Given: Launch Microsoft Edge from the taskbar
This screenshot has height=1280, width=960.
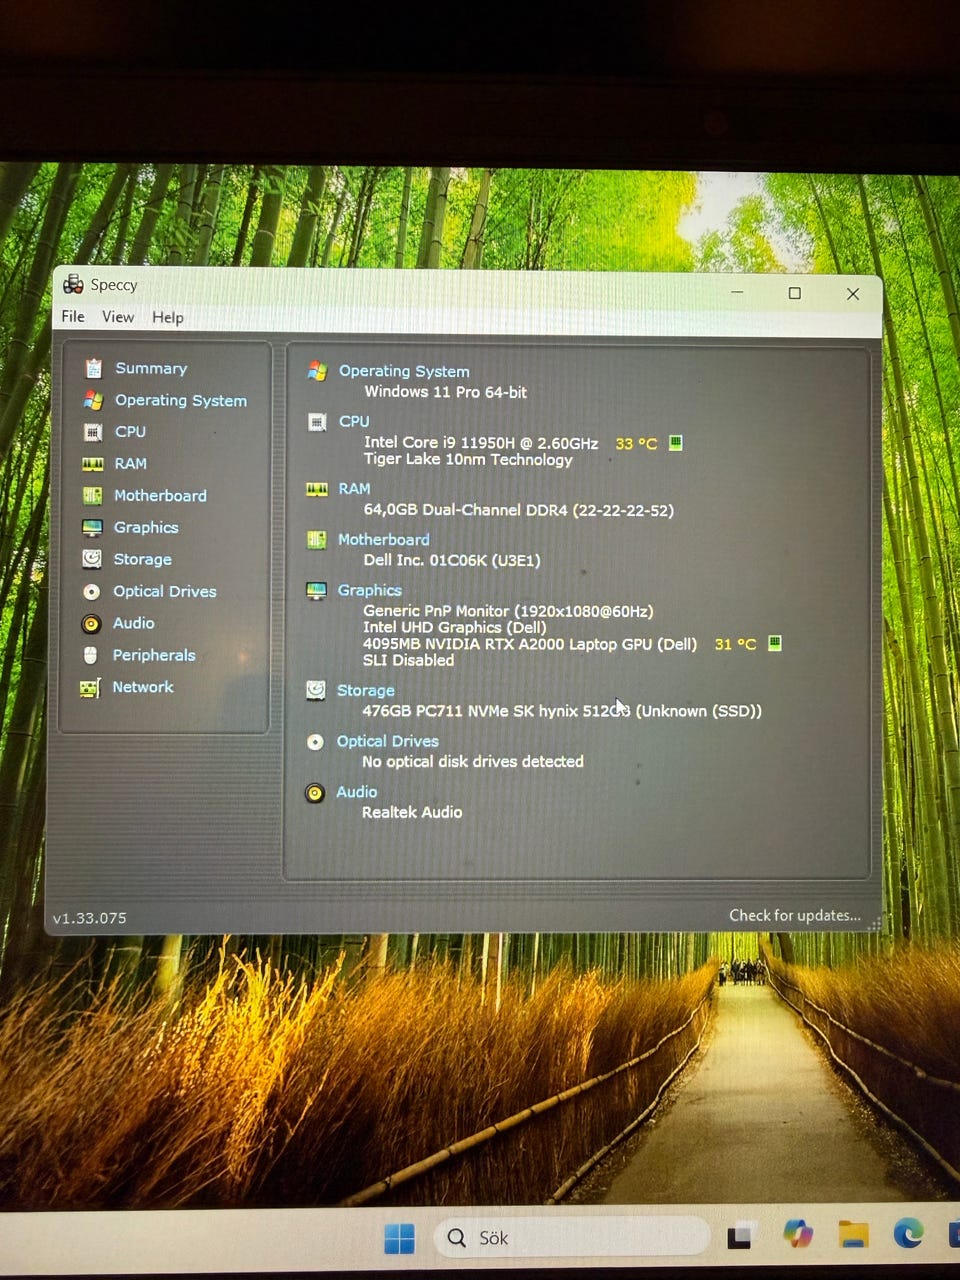Looking at the screenshot, I should [x=908, y=1233].
